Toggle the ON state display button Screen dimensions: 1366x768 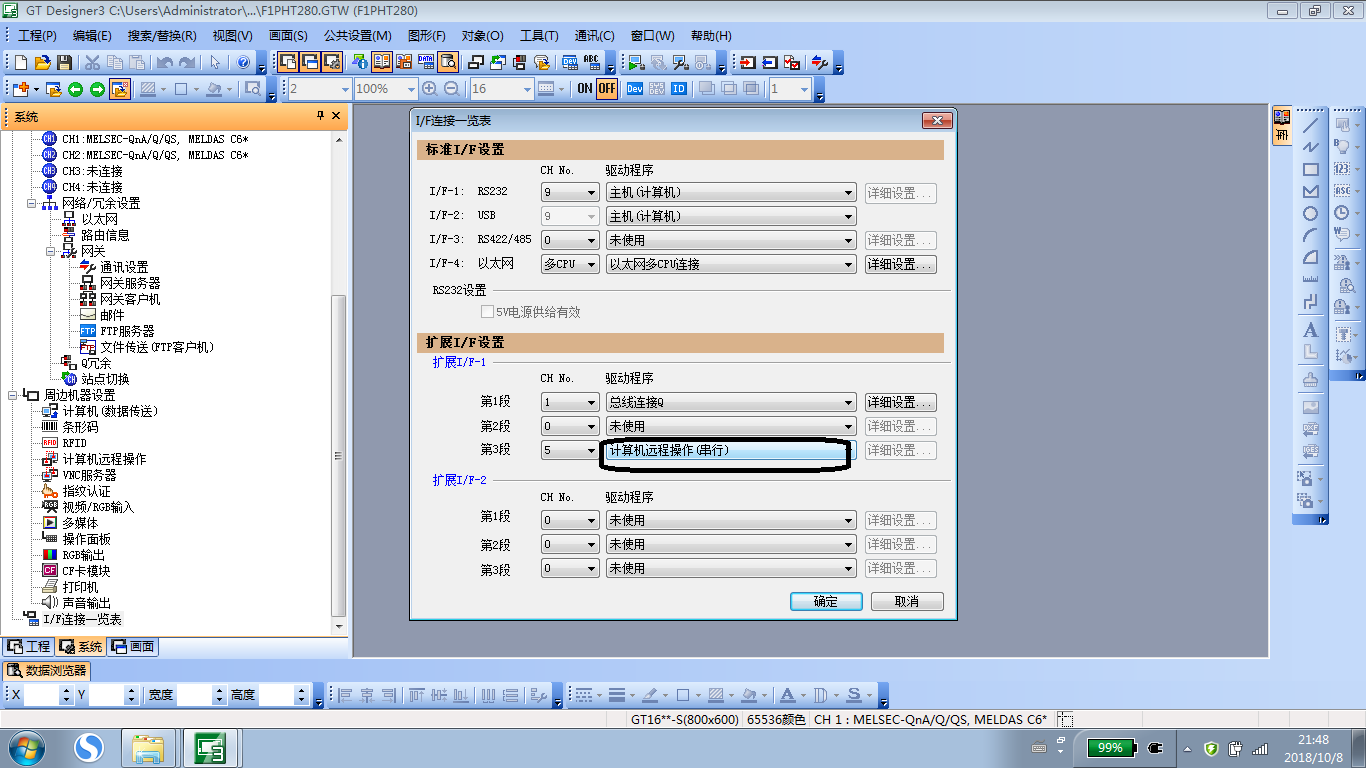(x=585, y=89)
